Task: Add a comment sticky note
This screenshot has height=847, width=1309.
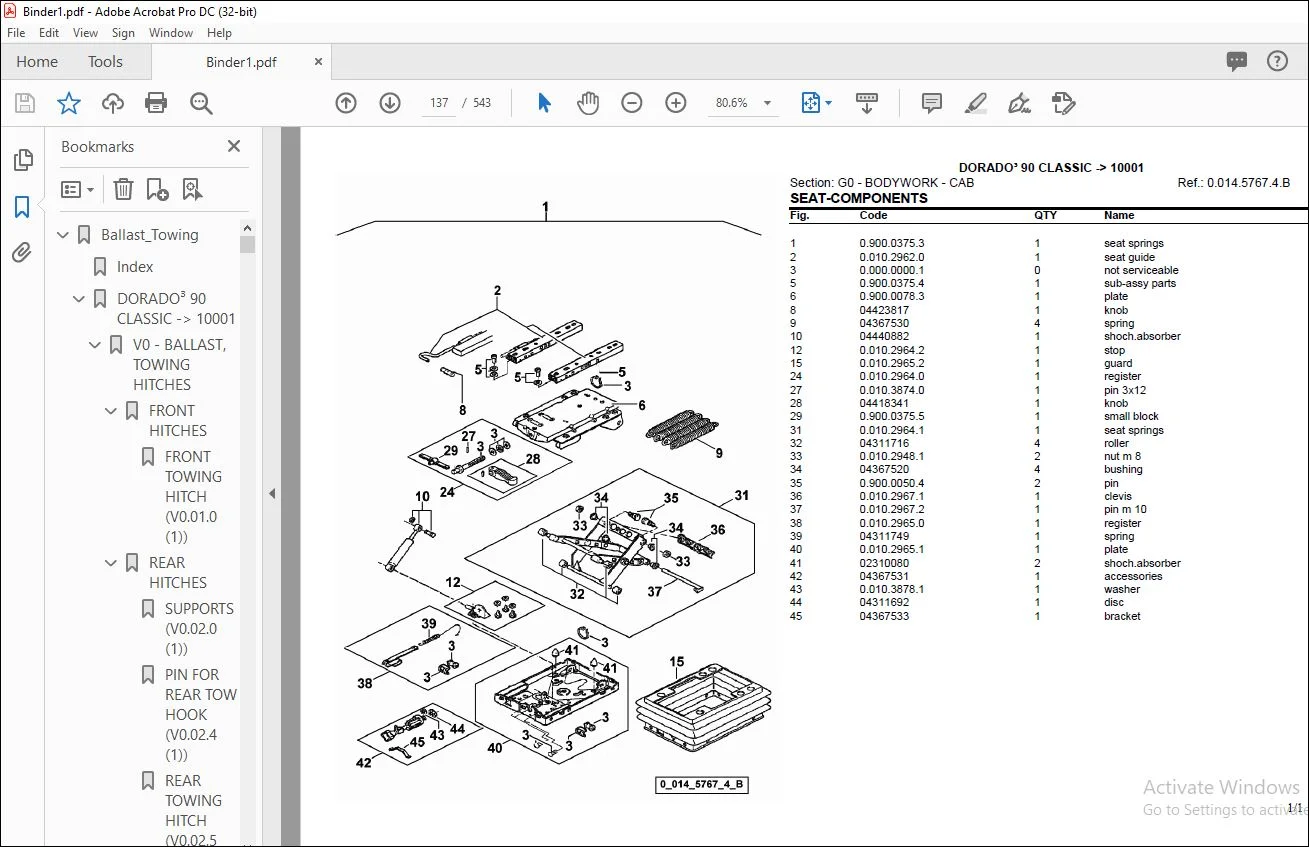Action: [932, 103]
